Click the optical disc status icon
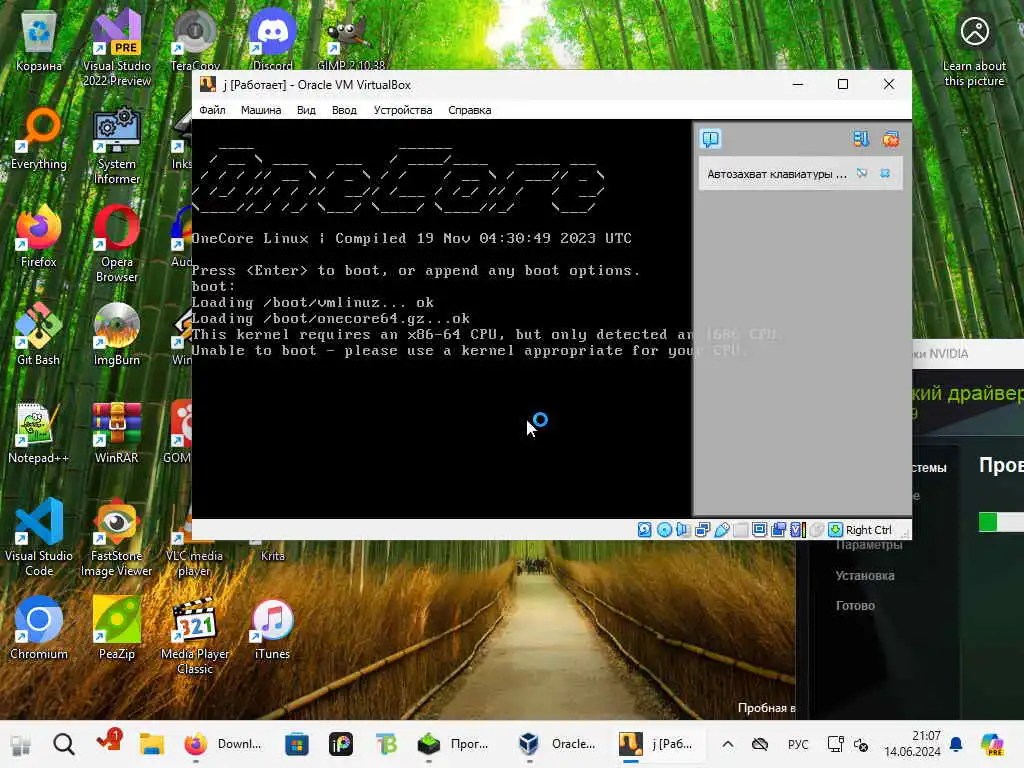This screenshot has height=768, width=1024. pos(664,530)
